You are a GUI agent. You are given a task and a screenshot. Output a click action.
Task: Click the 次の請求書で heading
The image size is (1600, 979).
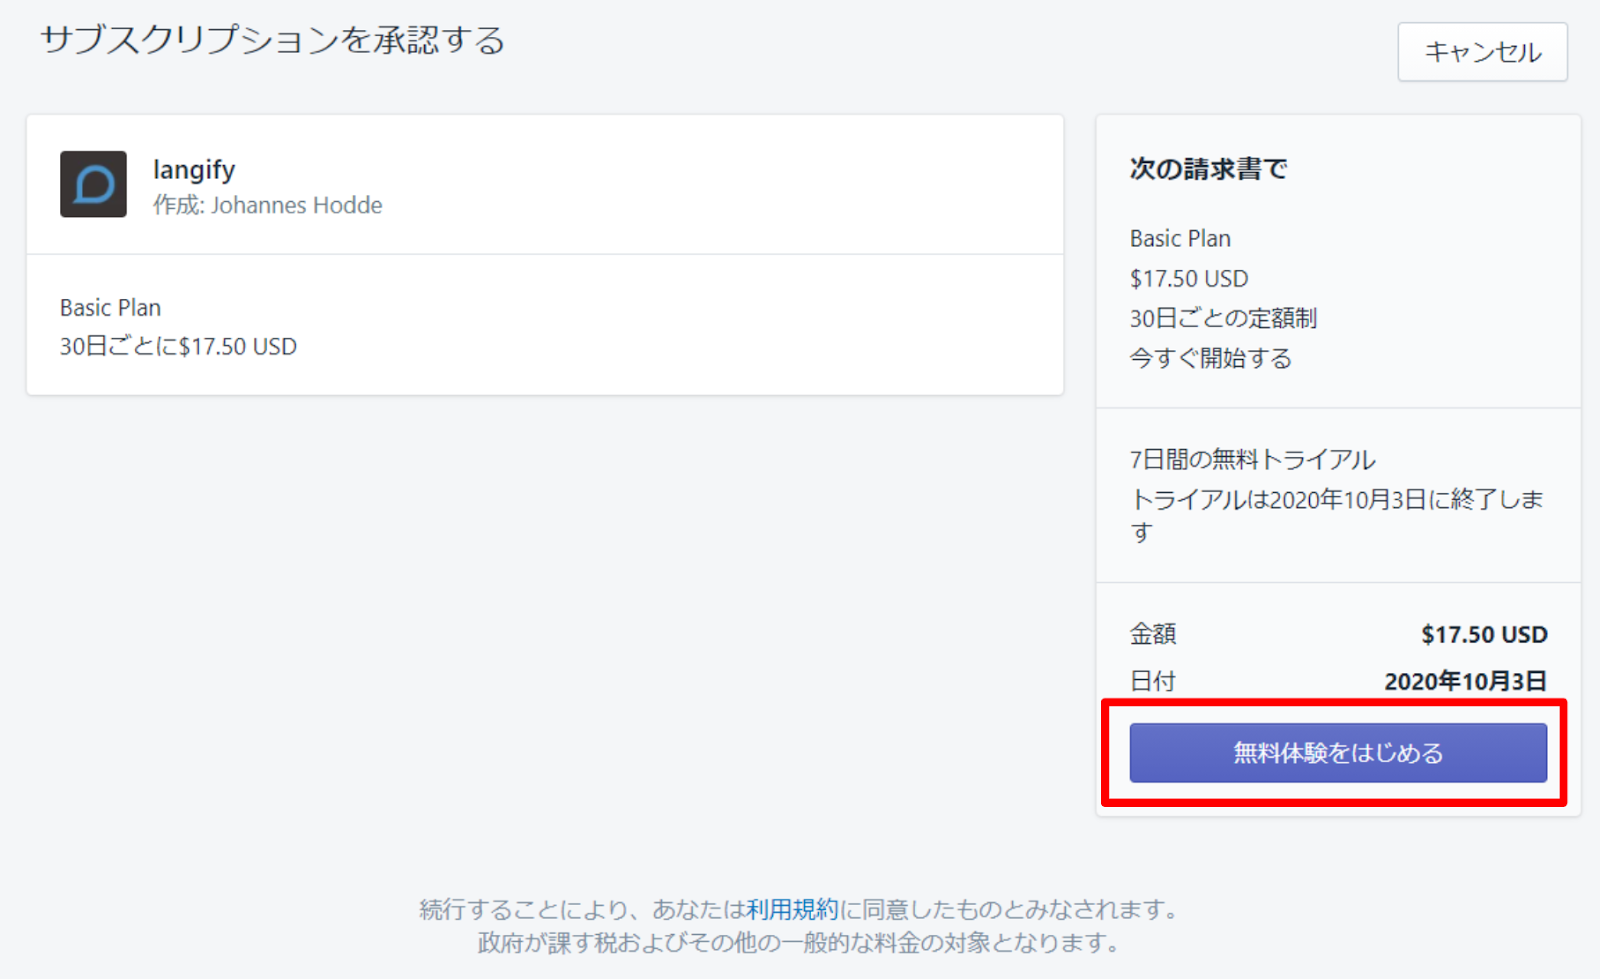tap(1208, 169)
